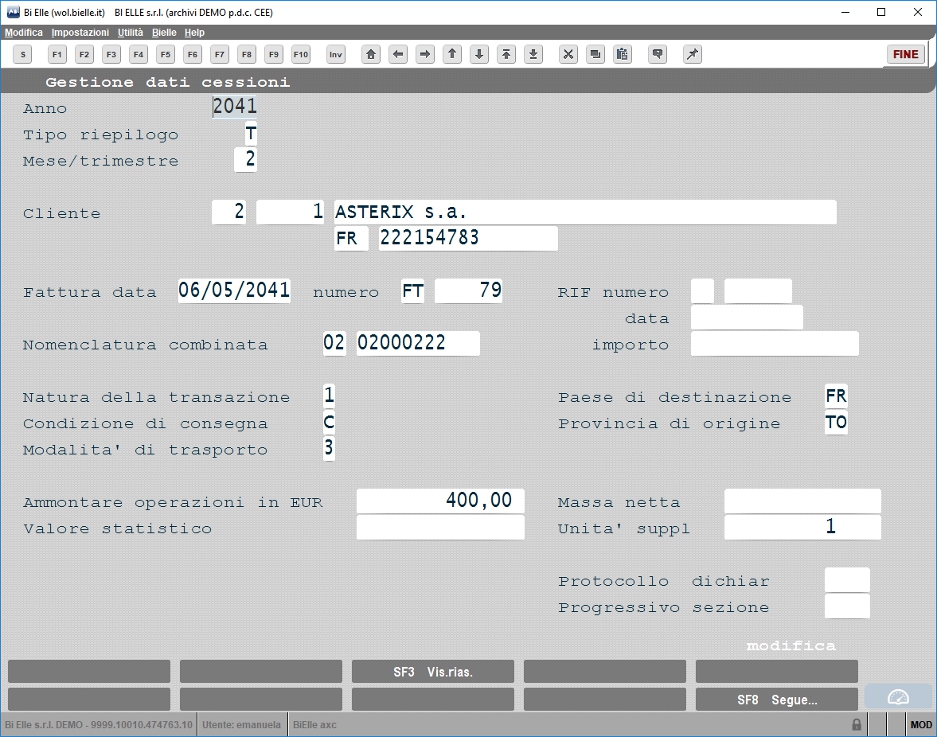The image size is (937, 737).
Task: Click the Provincia di origine field
Action: point(836,422)
